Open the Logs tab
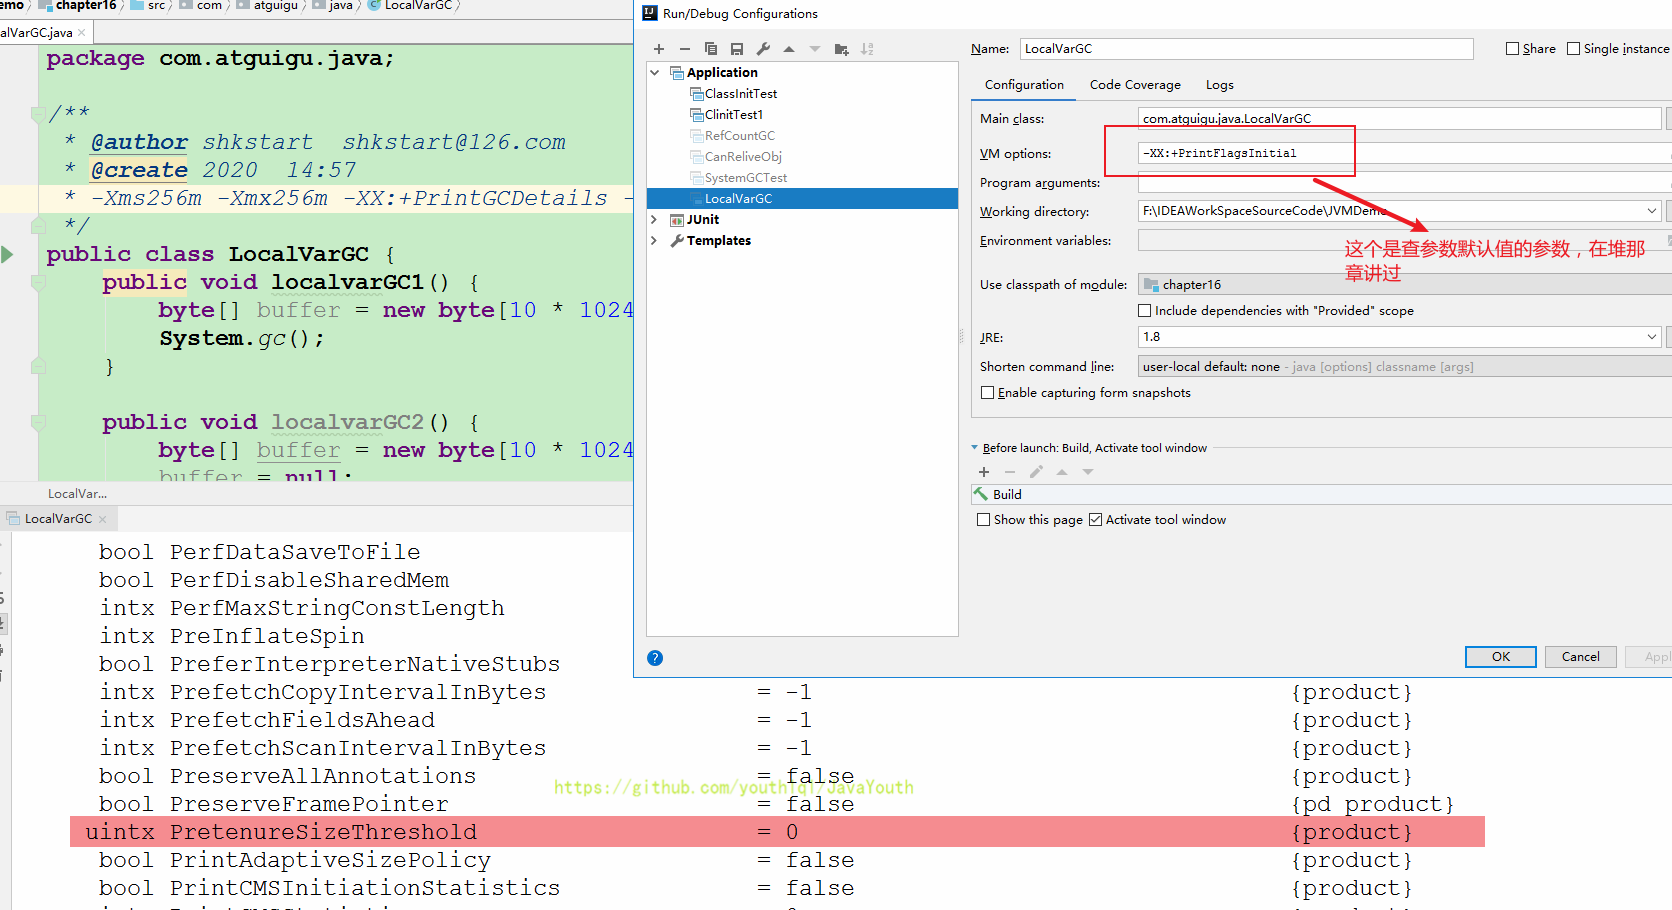 click(x=1219, y=85)
